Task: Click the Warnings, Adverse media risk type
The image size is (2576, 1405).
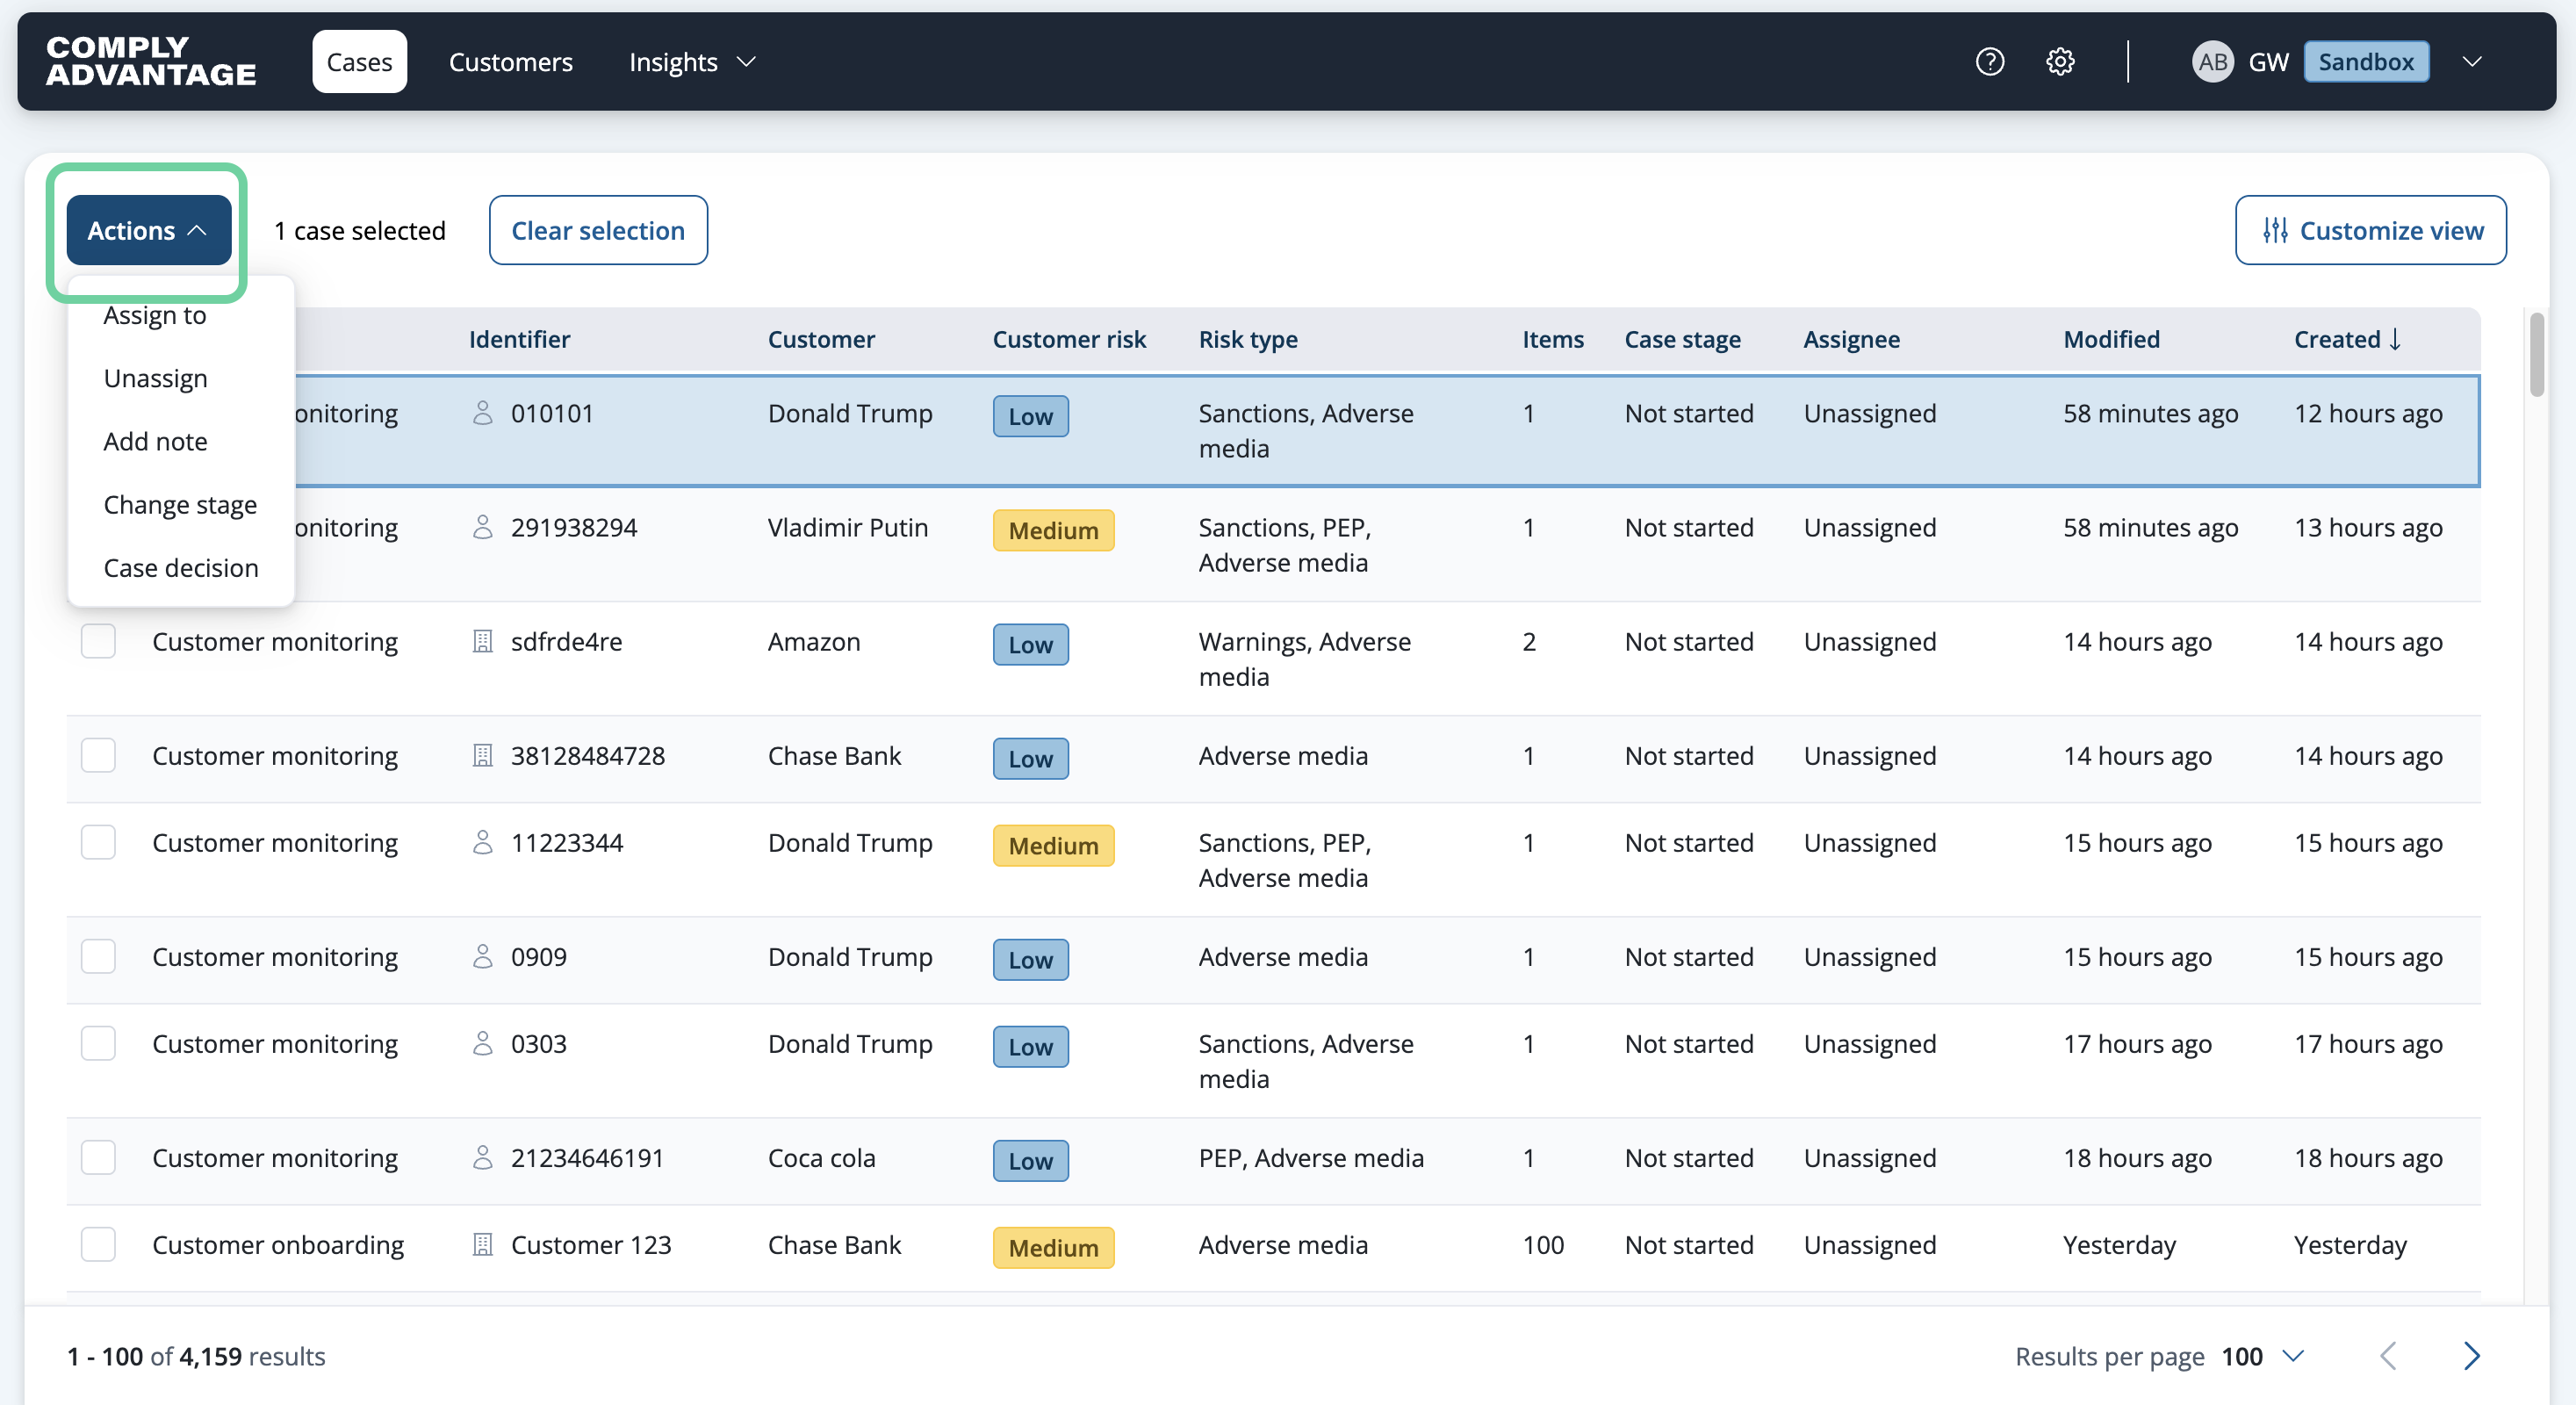Action: [1305, 659]
